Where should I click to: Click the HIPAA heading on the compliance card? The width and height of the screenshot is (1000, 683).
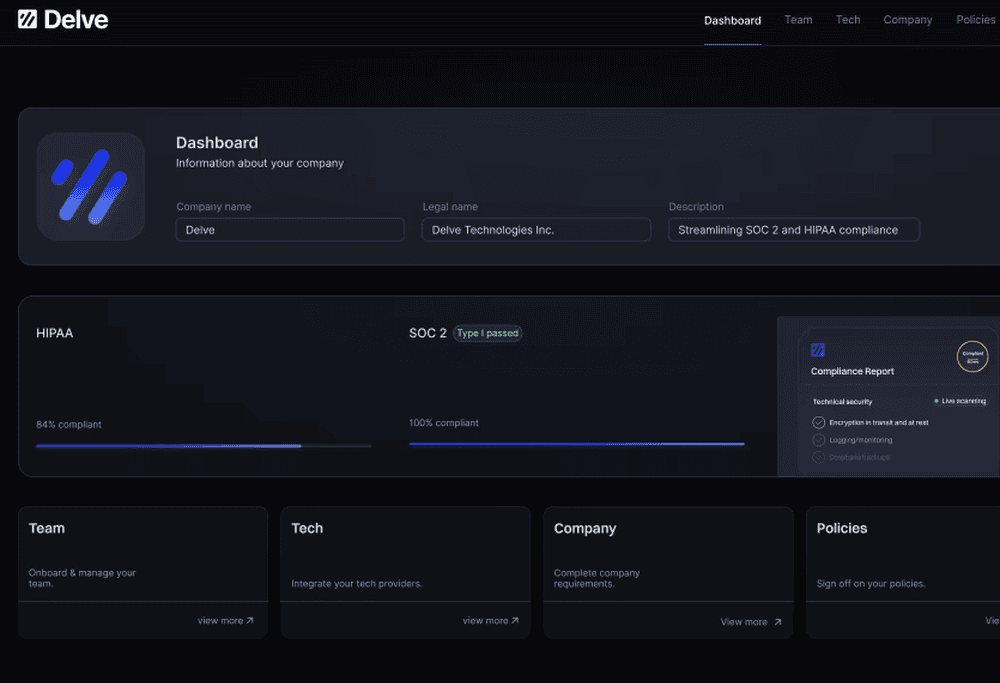(x=54, y=333)
